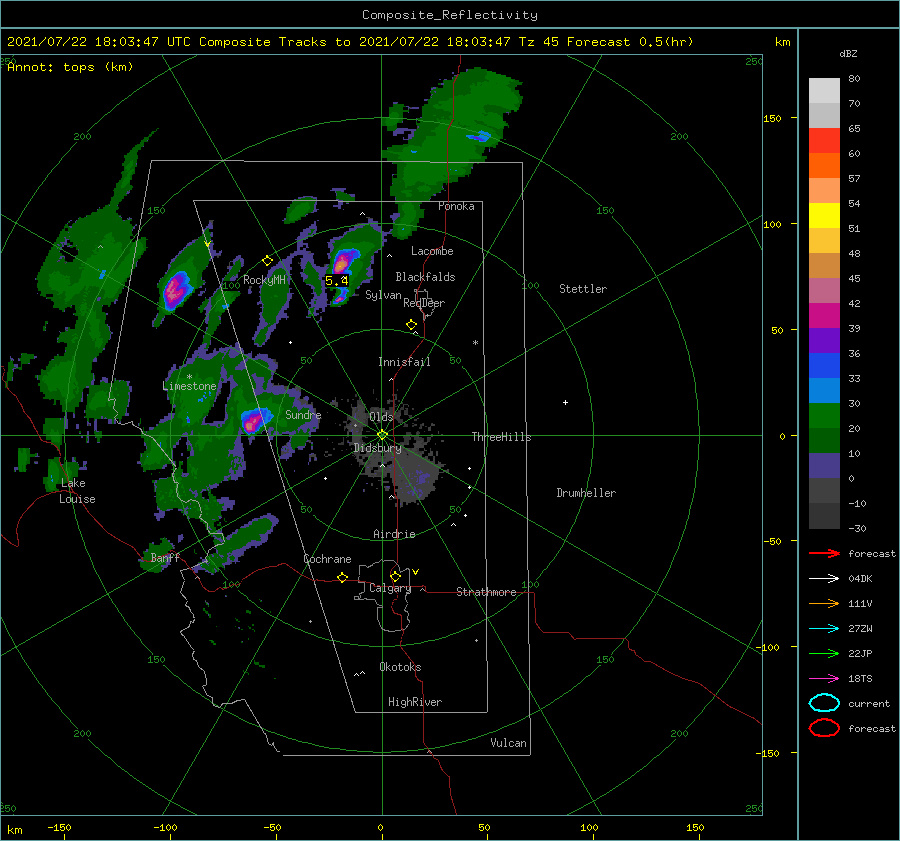Image resolution: width=900 pixels, height=841 pixels.
Task: Click the yellow diamond marker near Cochrane
Action: (x=342, y=577)
